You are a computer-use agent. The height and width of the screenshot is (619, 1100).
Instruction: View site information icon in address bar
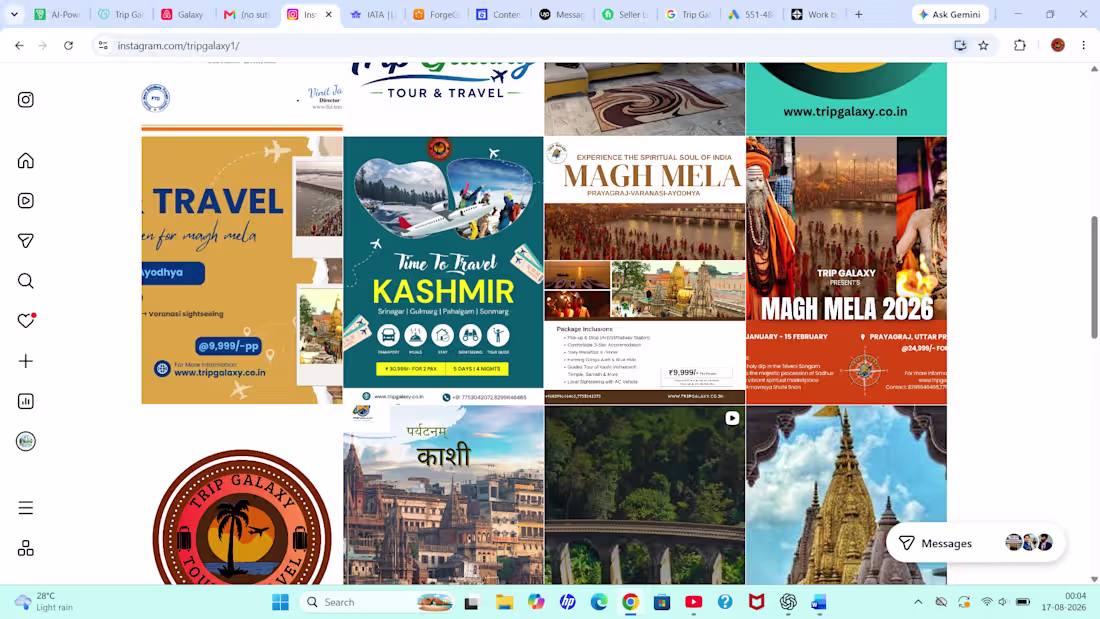tap(103, 46)
